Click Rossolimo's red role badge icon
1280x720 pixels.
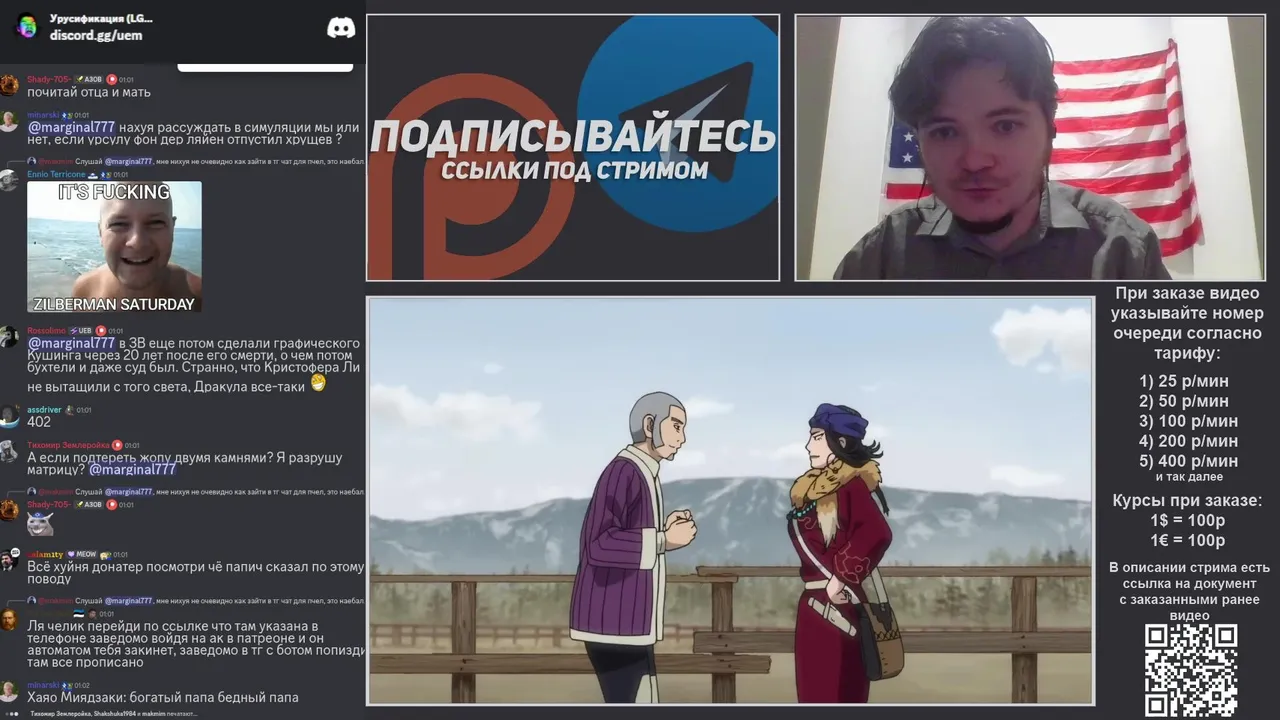click(x=101, y=331)
